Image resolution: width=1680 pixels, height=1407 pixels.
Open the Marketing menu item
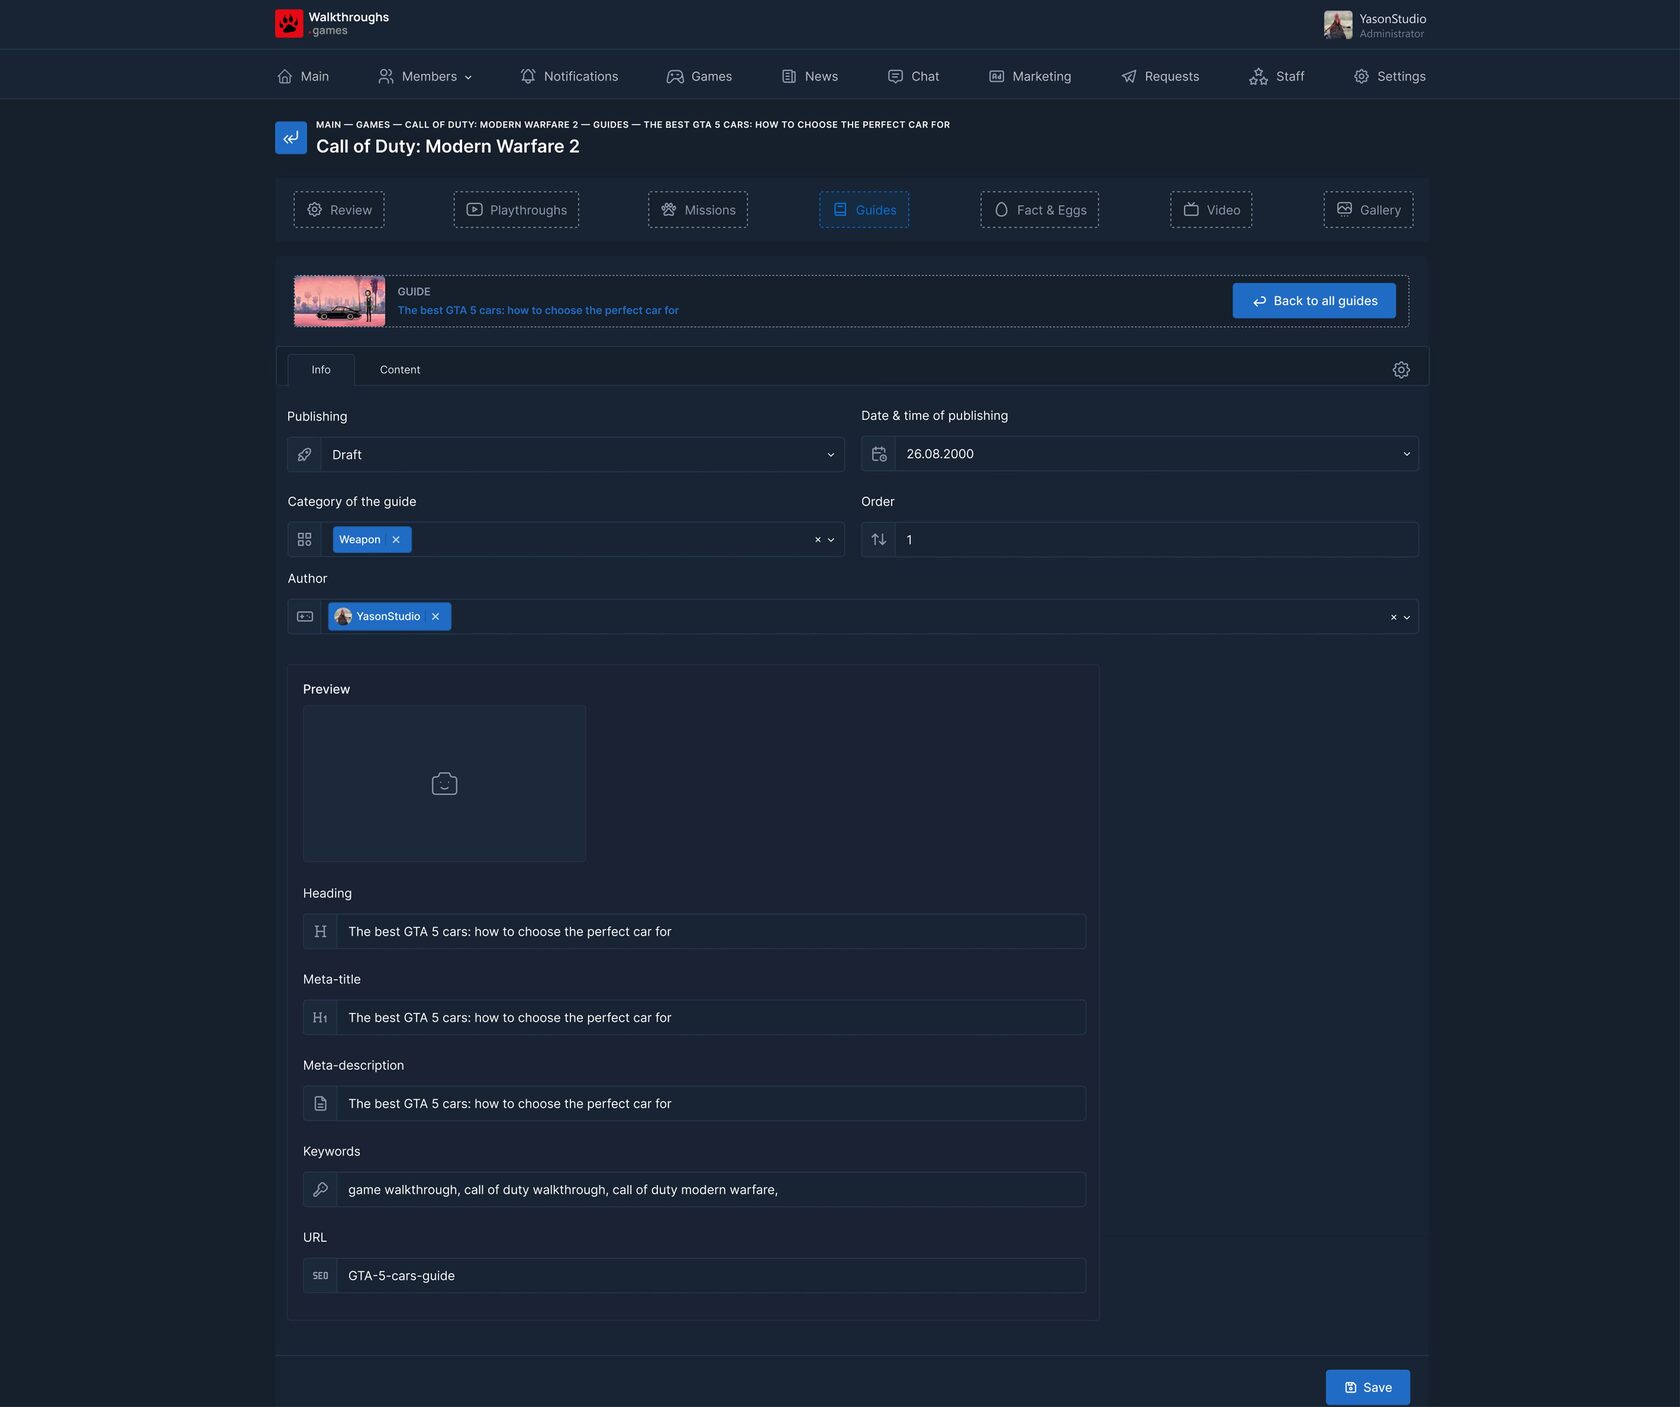coord(1029,76)
